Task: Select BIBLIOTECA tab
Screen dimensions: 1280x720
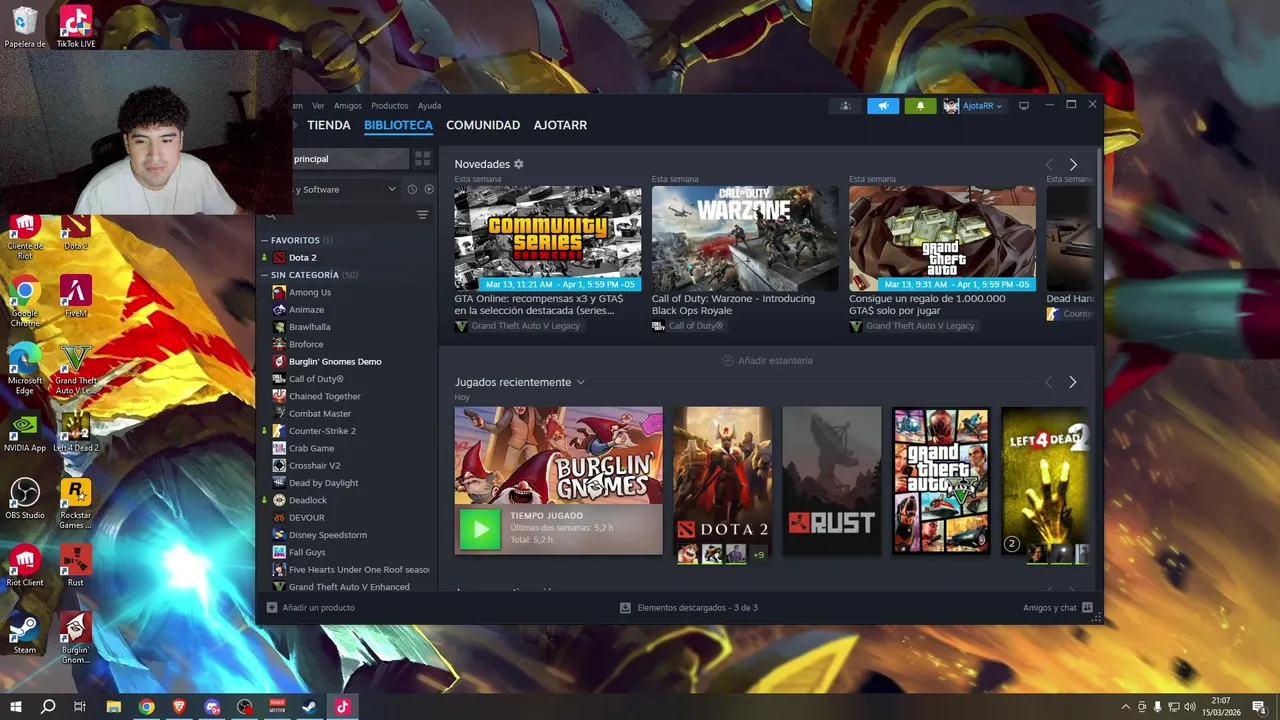Action: click(x=398, y=125)
